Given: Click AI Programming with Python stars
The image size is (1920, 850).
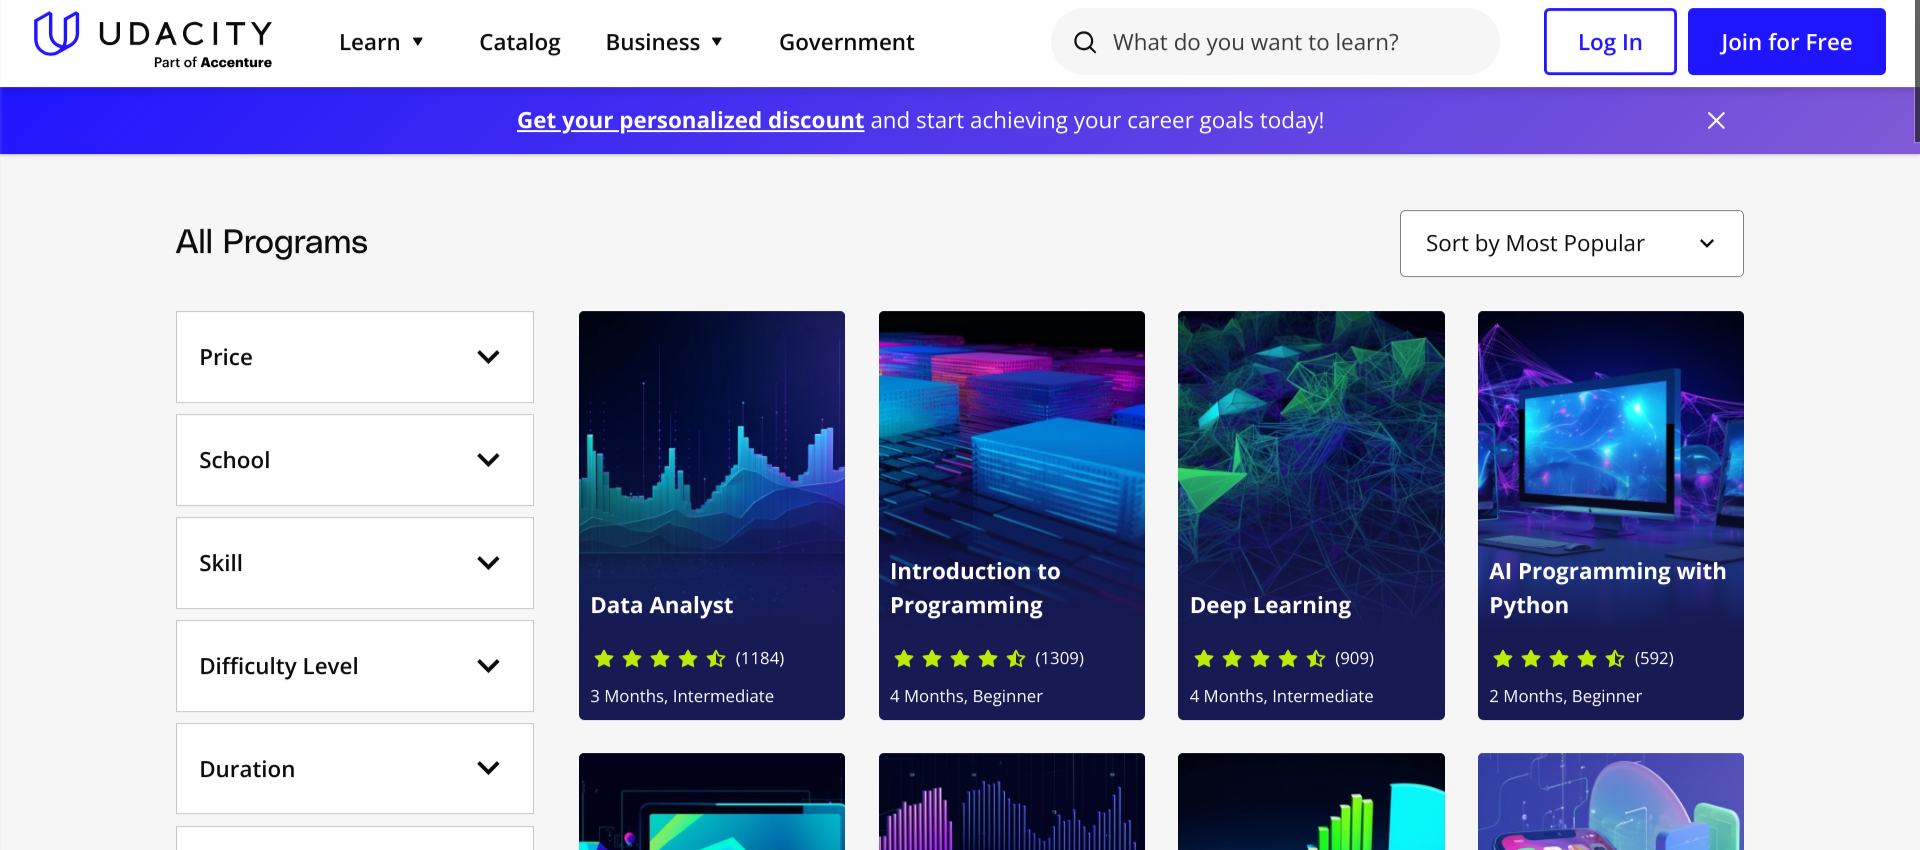Looking at the screenshot, I should point(1558,658).
